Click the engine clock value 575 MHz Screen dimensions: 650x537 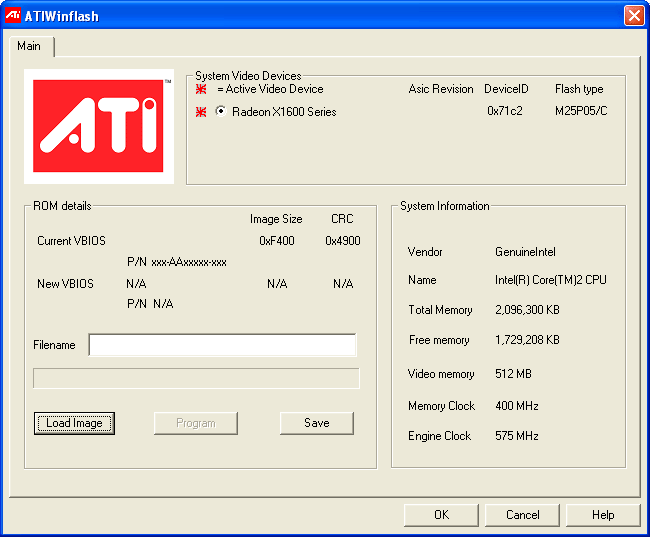(517, 436)
